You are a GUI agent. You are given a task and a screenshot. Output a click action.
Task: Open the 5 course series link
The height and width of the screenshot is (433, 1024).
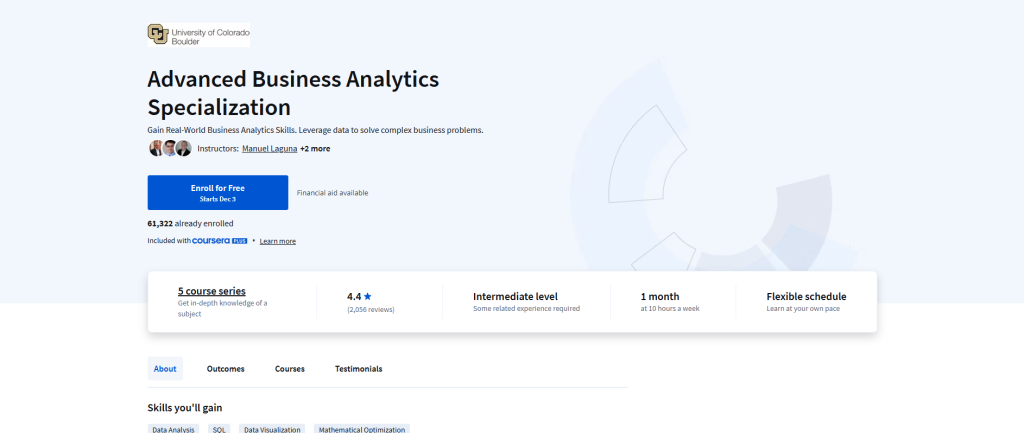pyautogui.click(x=212, y=291)
